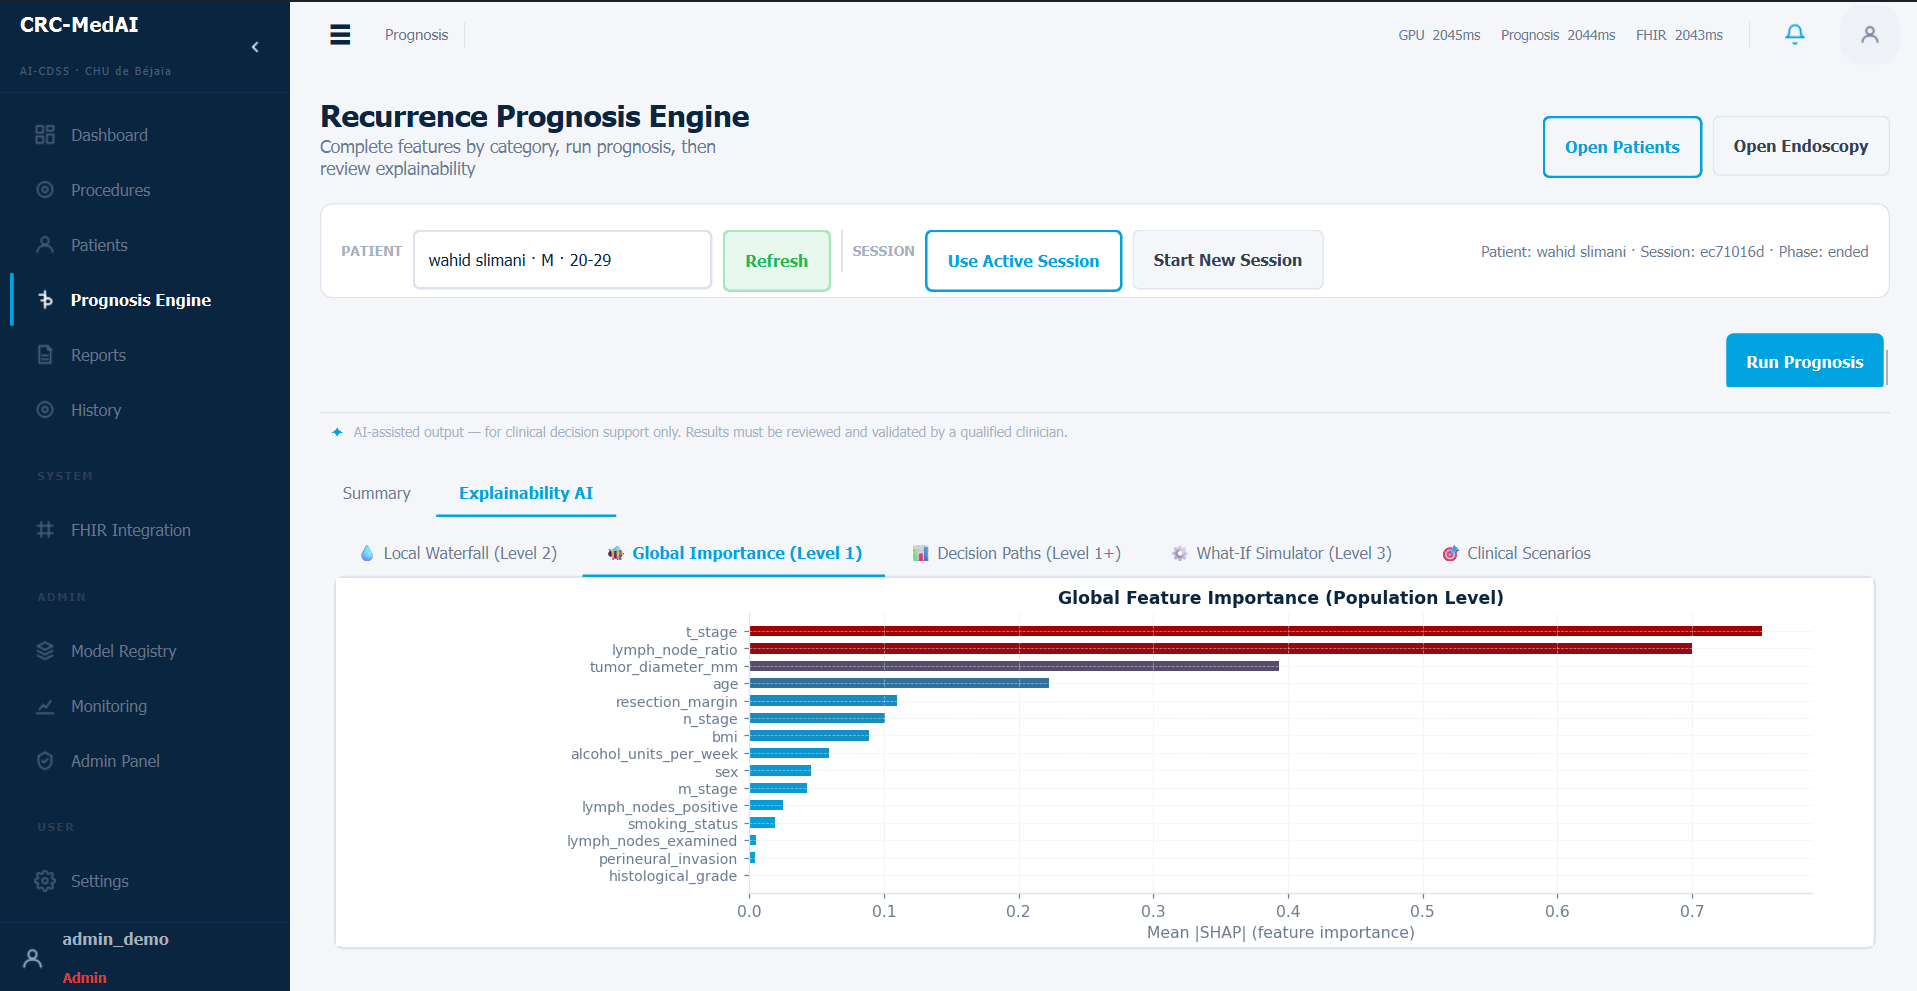Viewport: 1917px width, 991px height.
Task: Click the Global Importance tab icon
Action: [x=616, y=553]
